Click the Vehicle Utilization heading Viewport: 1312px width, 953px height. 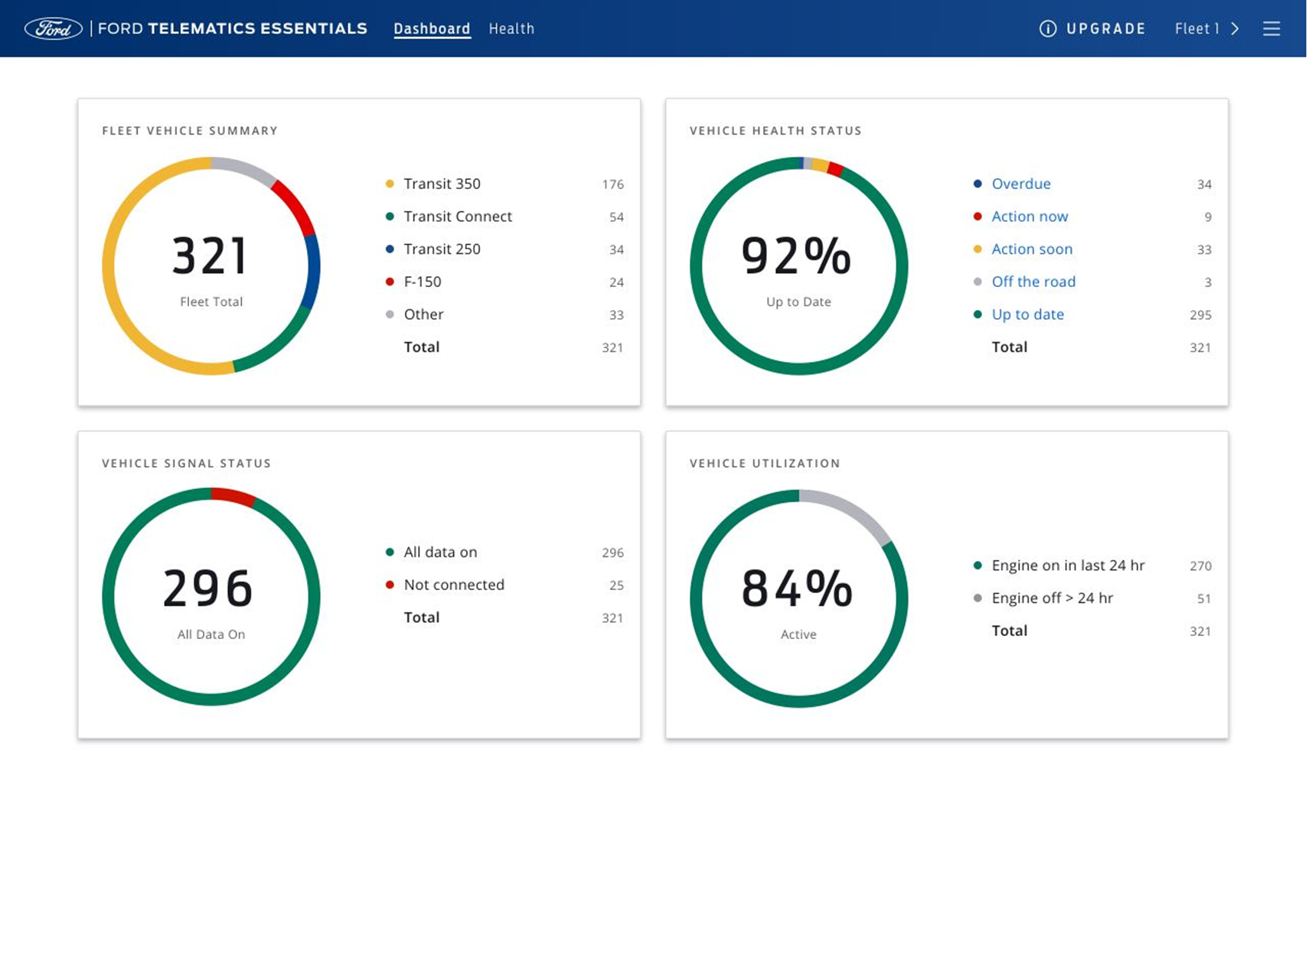tap(765, 463)
